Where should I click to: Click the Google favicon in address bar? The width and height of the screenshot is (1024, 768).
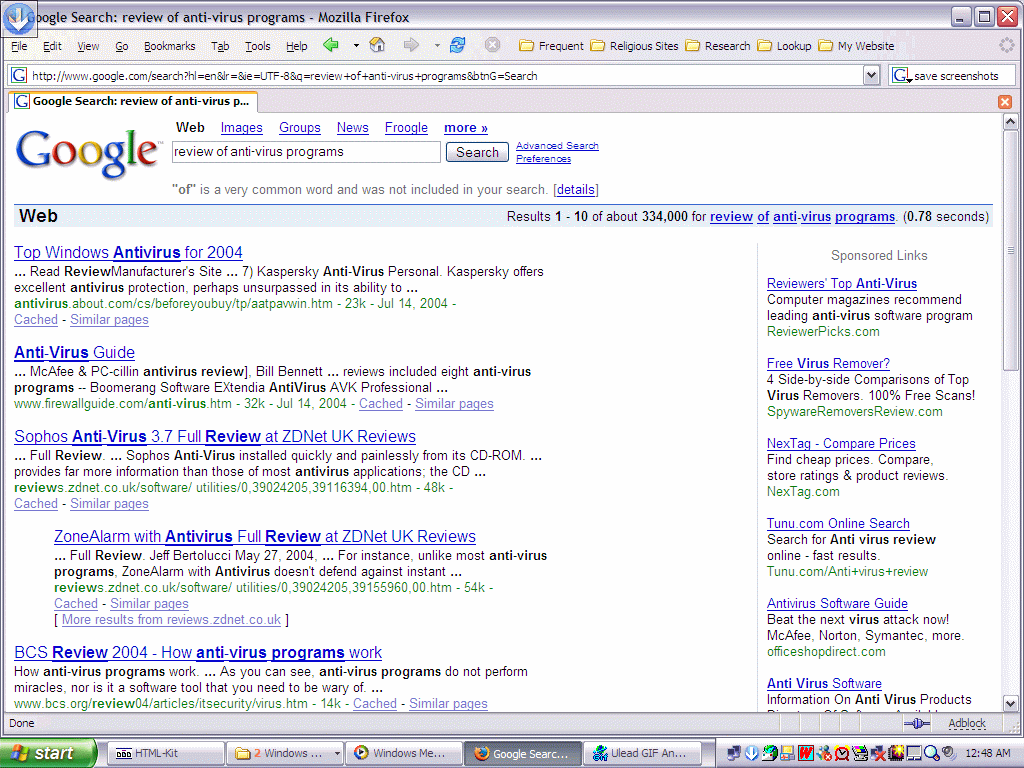point(19,75)
